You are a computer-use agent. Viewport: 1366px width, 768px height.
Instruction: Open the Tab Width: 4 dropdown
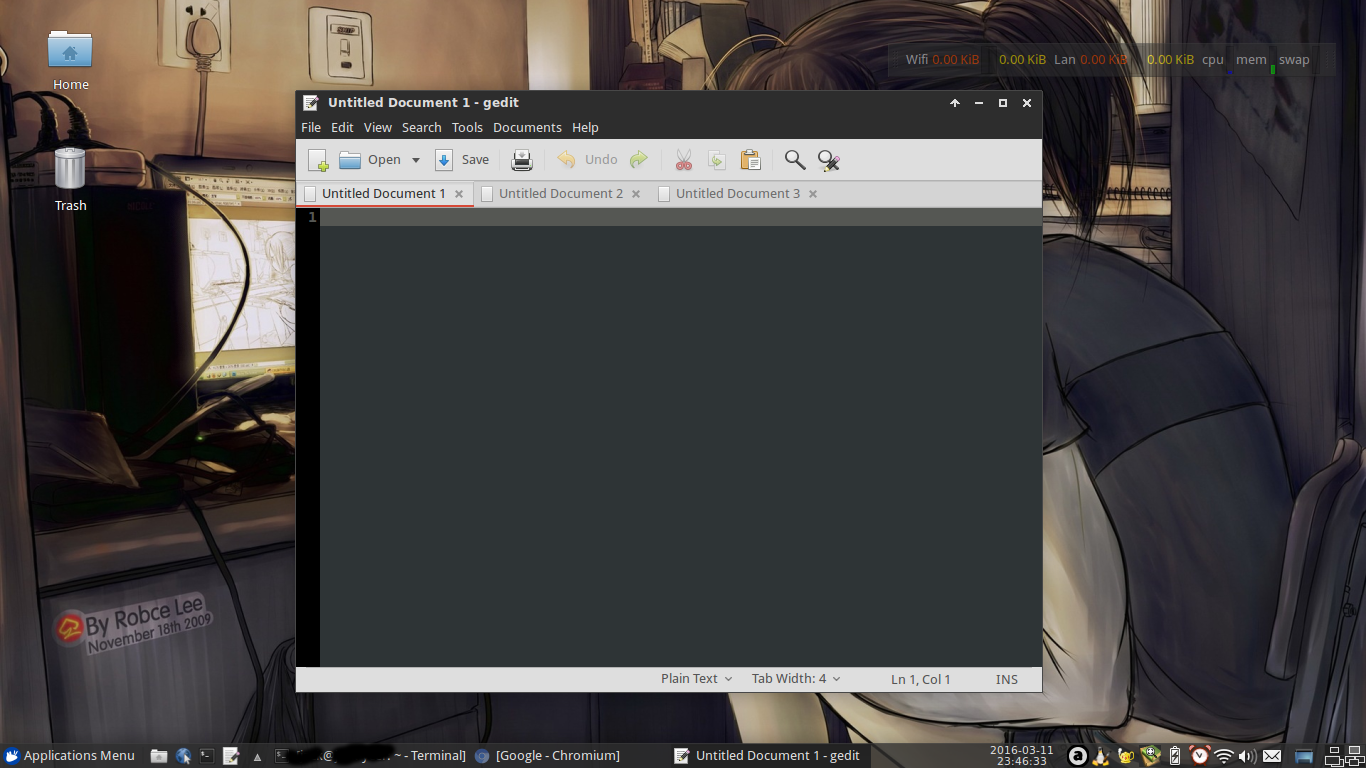(795, 678)
